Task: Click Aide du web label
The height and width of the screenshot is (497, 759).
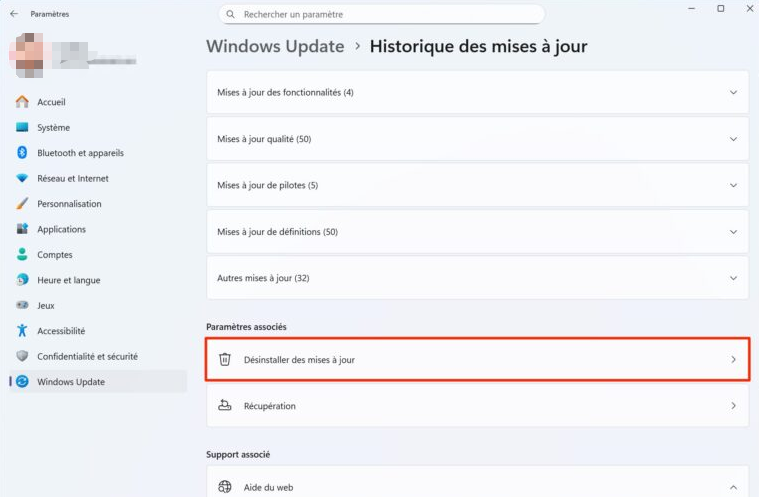Action: pos(269,487)
